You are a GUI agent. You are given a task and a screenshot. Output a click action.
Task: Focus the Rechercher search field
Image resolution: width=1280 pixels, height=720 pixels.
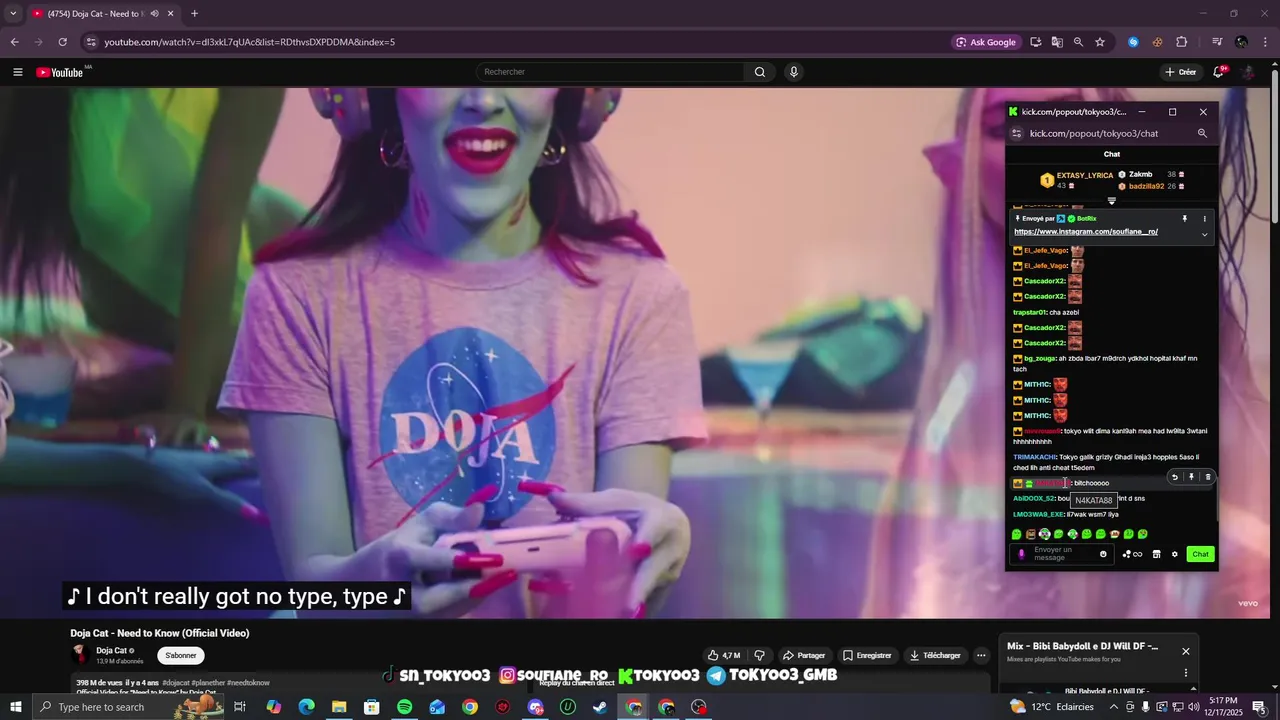coord(610,72)
